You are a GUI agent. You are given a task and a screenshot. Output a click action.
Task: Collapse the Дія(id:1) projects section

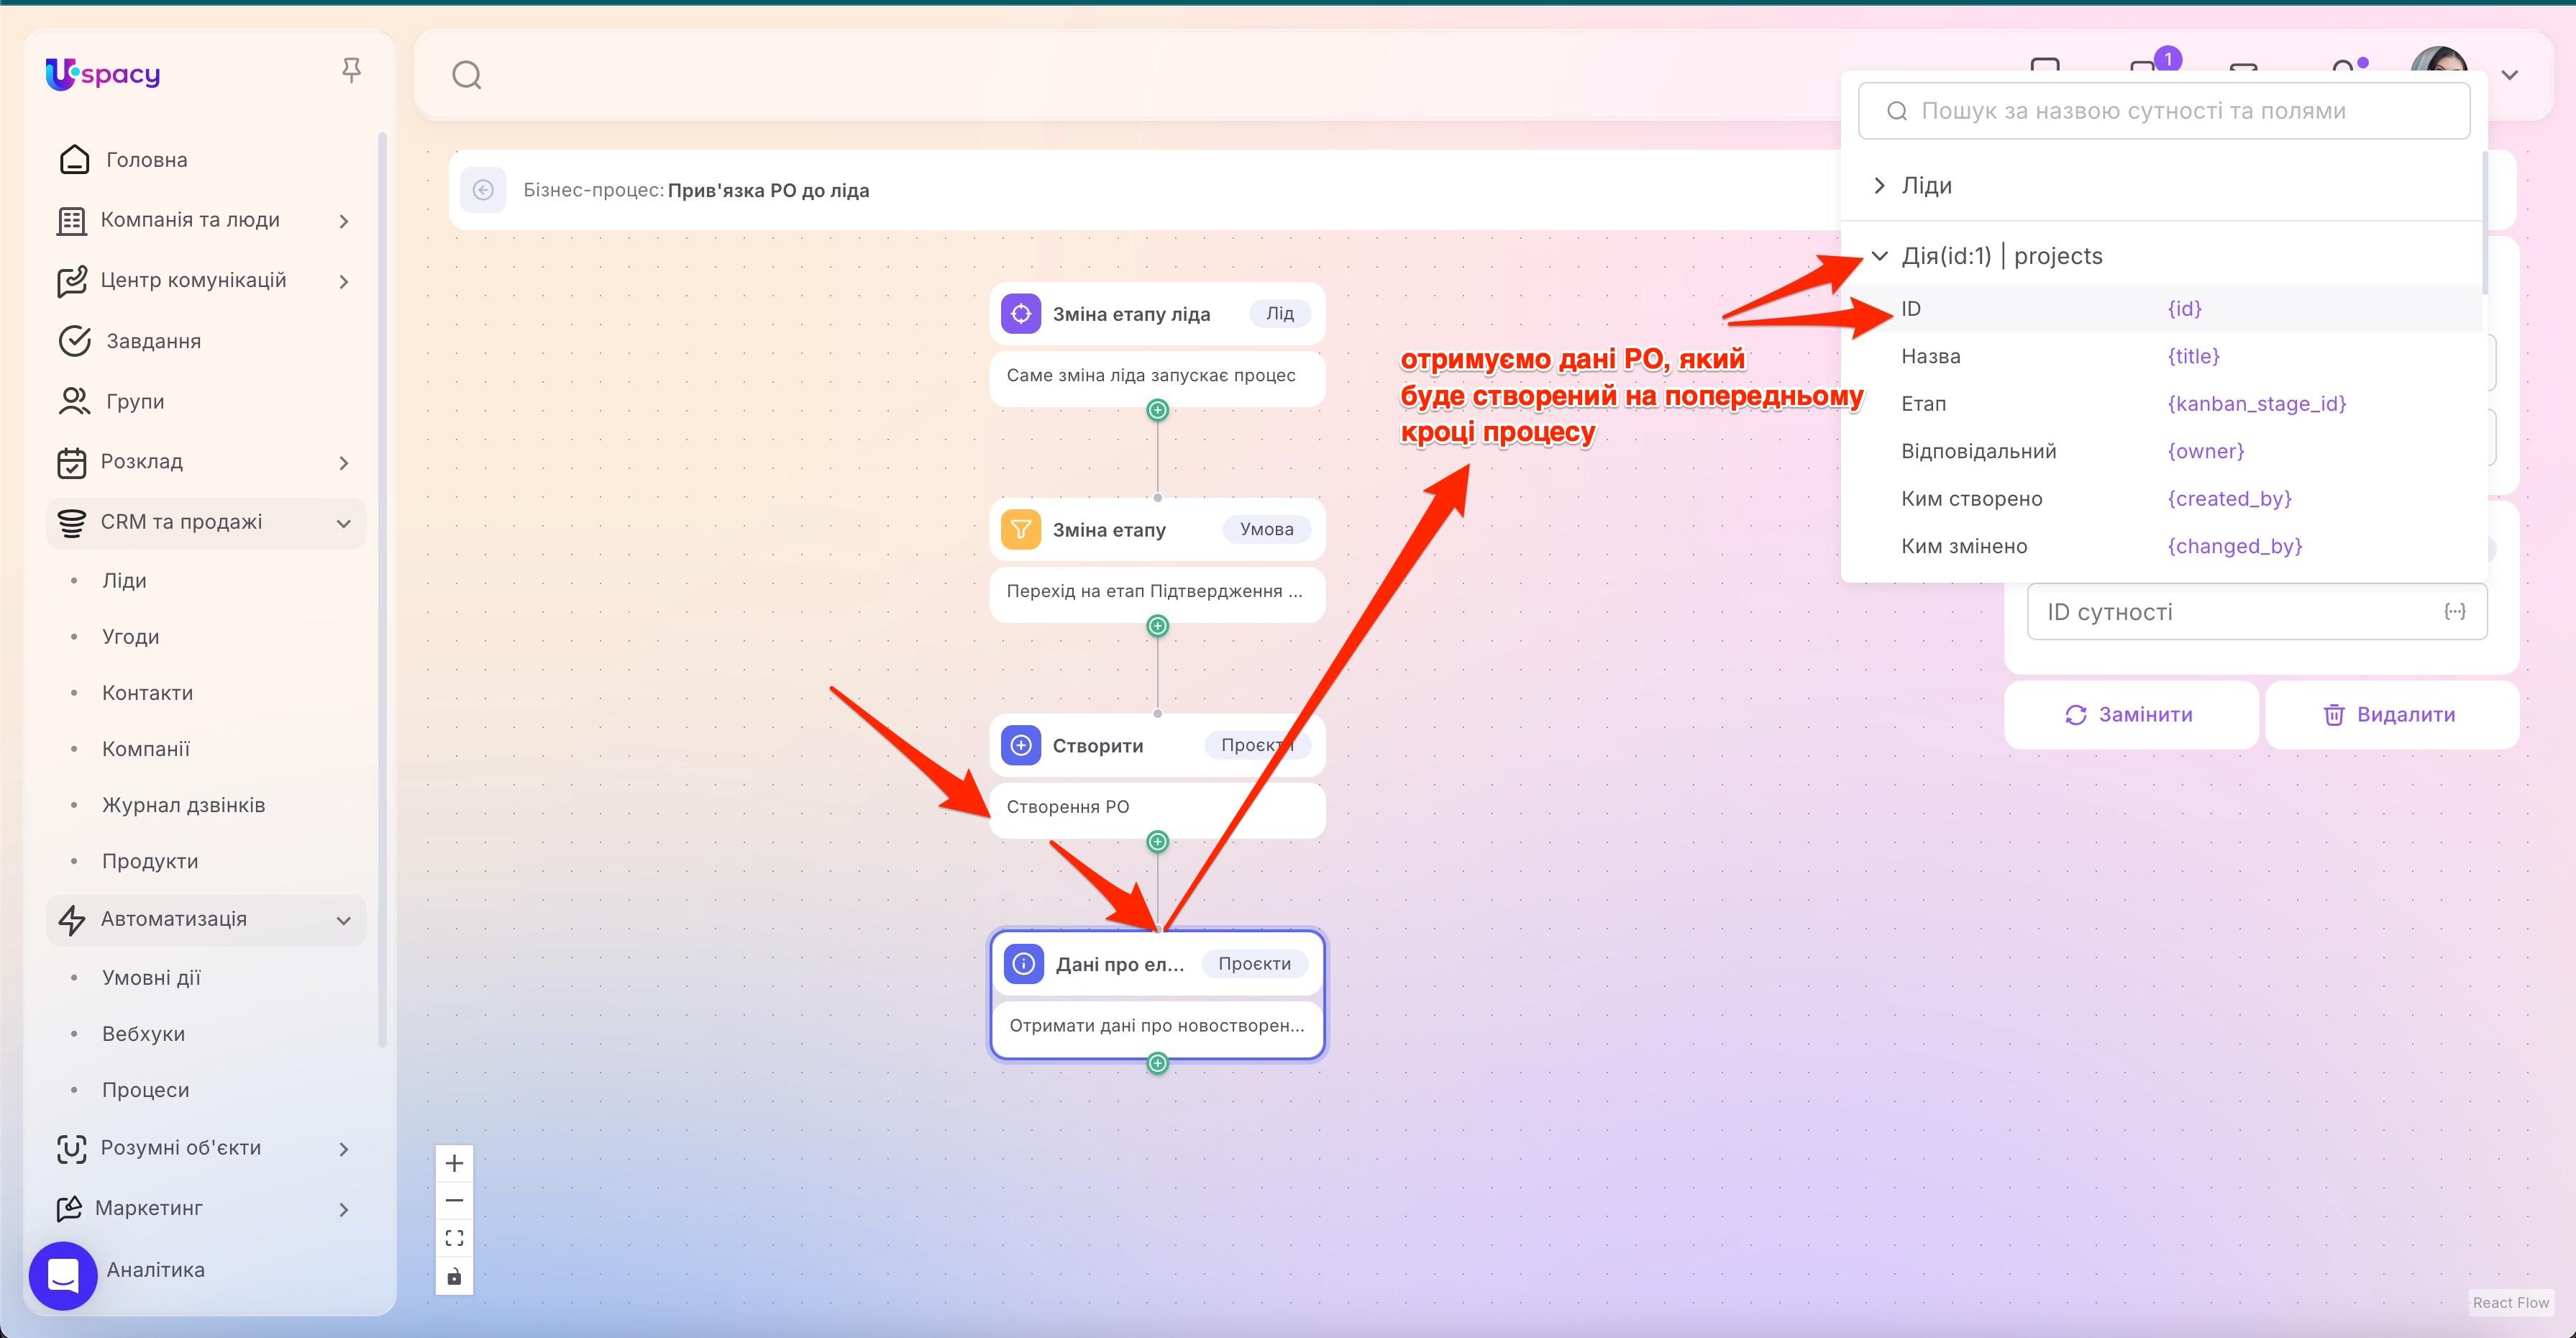tap(1880, 255)
